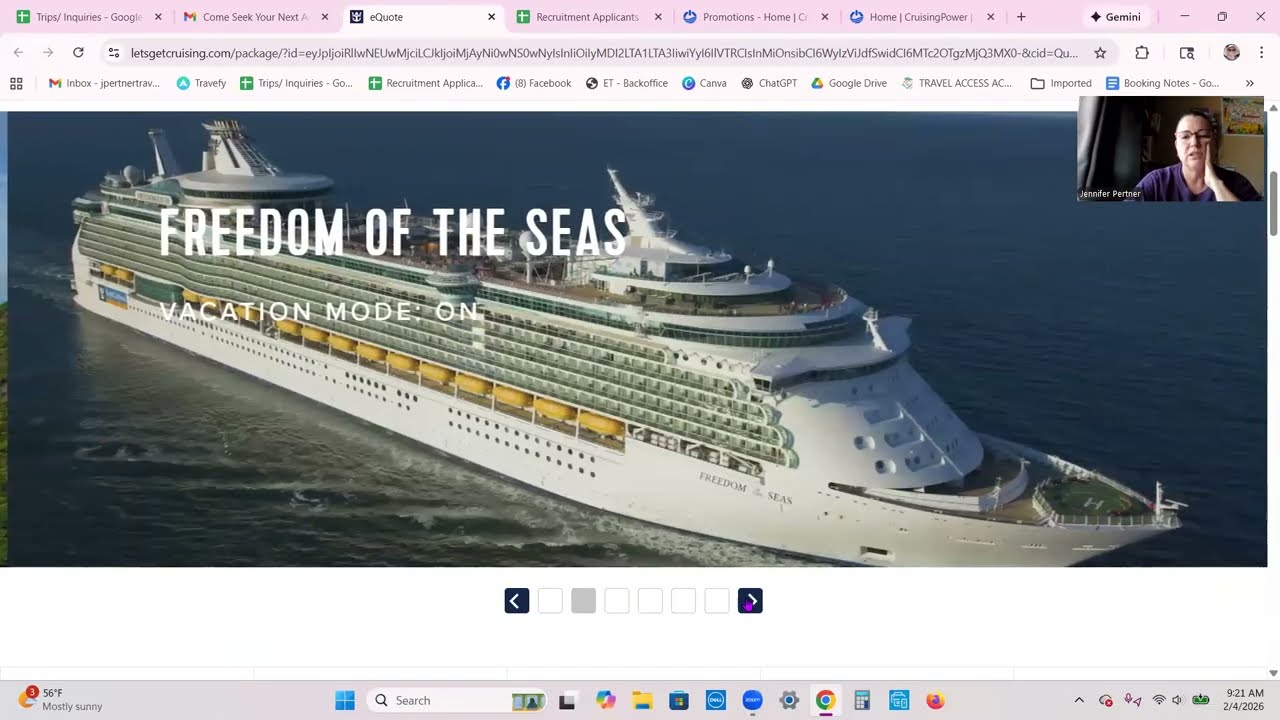Open the Chrome apps grid shortcut
The width and height of the screenshot is (1280, 720).
point(16,83)
